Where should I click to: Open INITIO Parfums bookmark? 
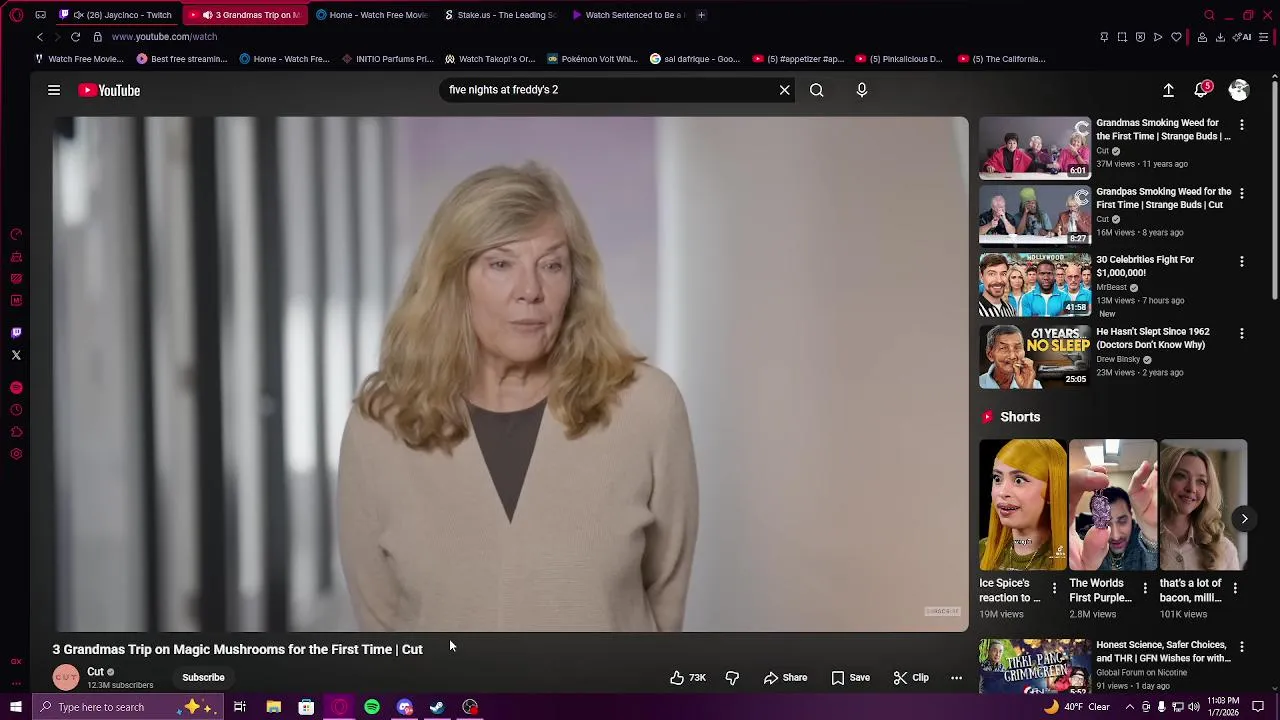pos(388,59)
